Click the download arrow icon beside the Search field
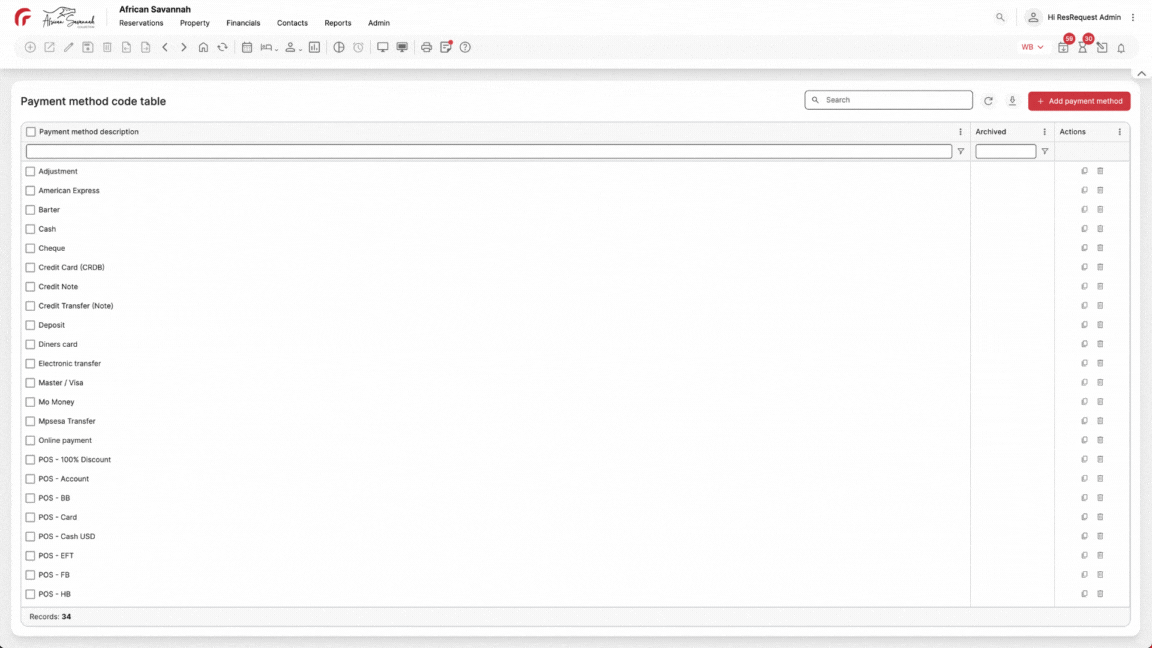This screenshot has height=648, width=1152. click(x=1012, y=101)
